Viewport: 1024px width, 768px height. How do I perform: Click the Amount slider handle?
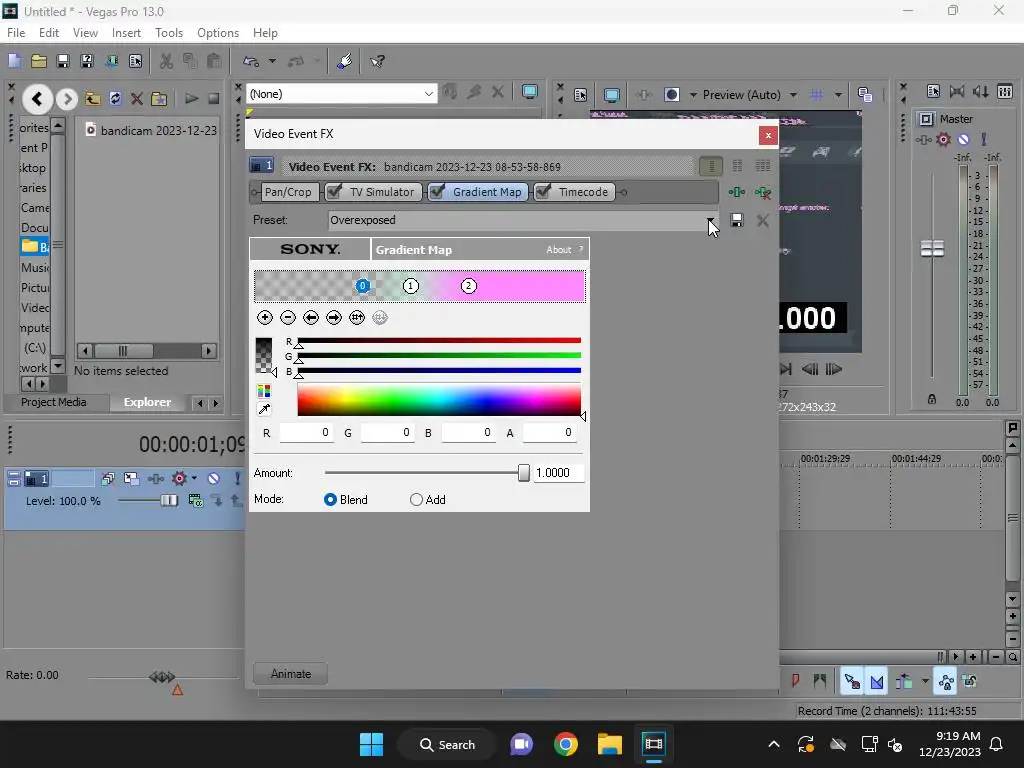tap(523, 473)
